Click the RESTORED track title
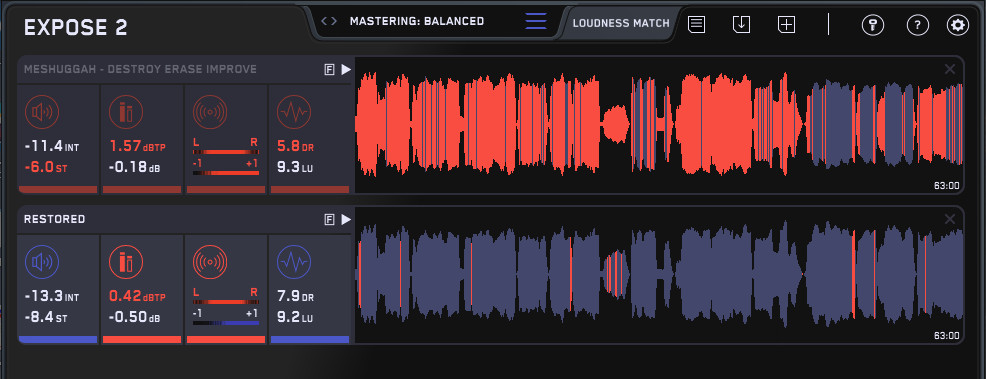The width and height of the screenshot is (986, 379). click(x=54, y=219)
